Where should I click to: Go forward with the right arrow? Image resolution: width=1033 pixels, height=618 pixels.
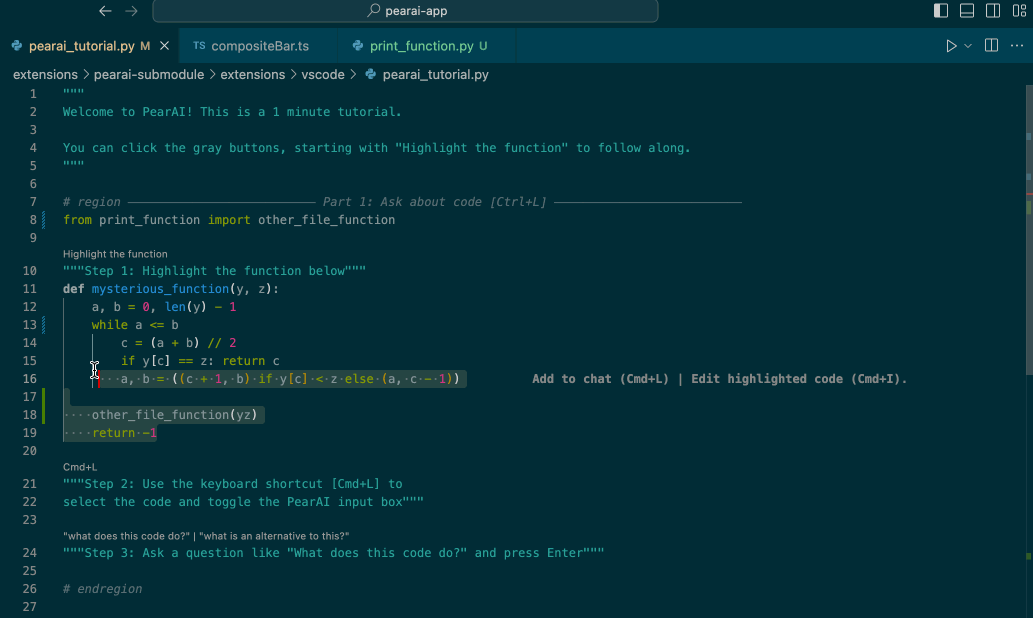[131, 11]
